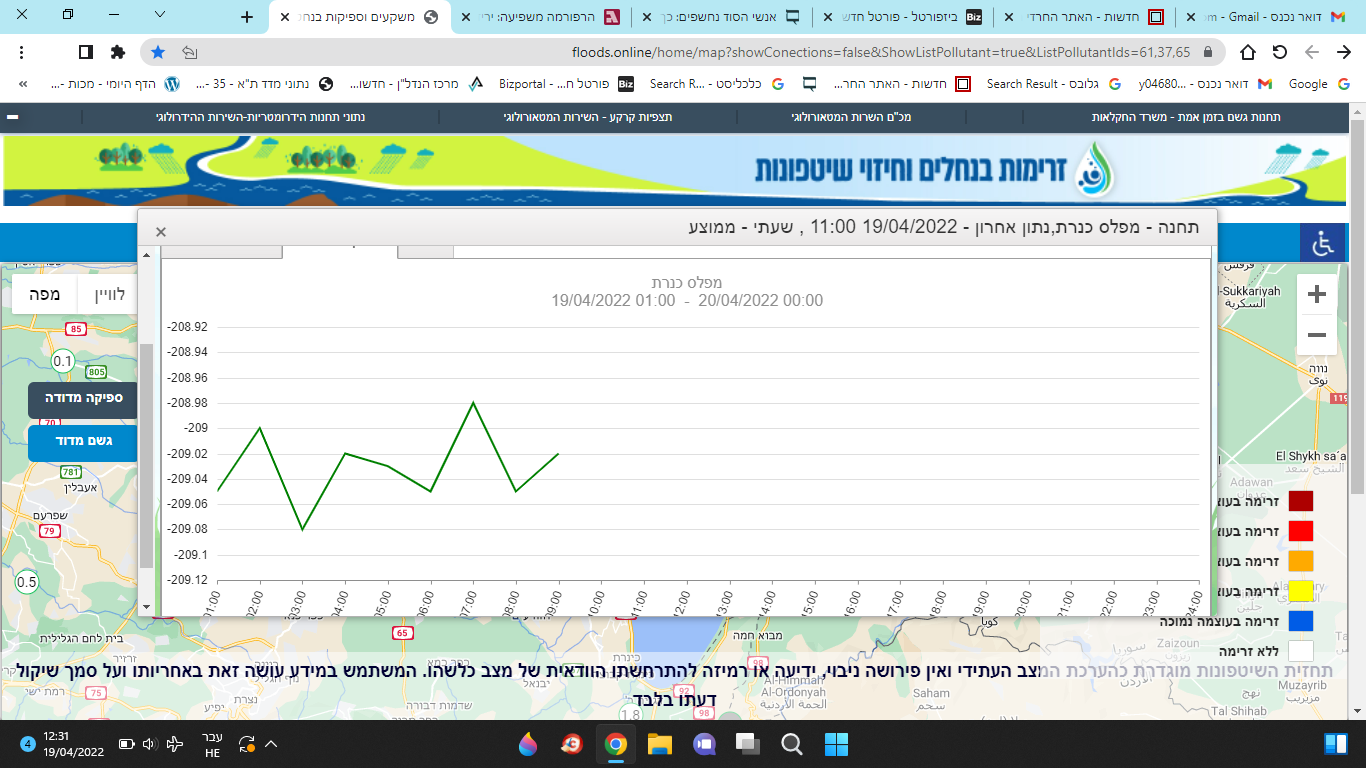Zoom in on the map
This screenshot has height=768, width=1366.
(1316, 295)
